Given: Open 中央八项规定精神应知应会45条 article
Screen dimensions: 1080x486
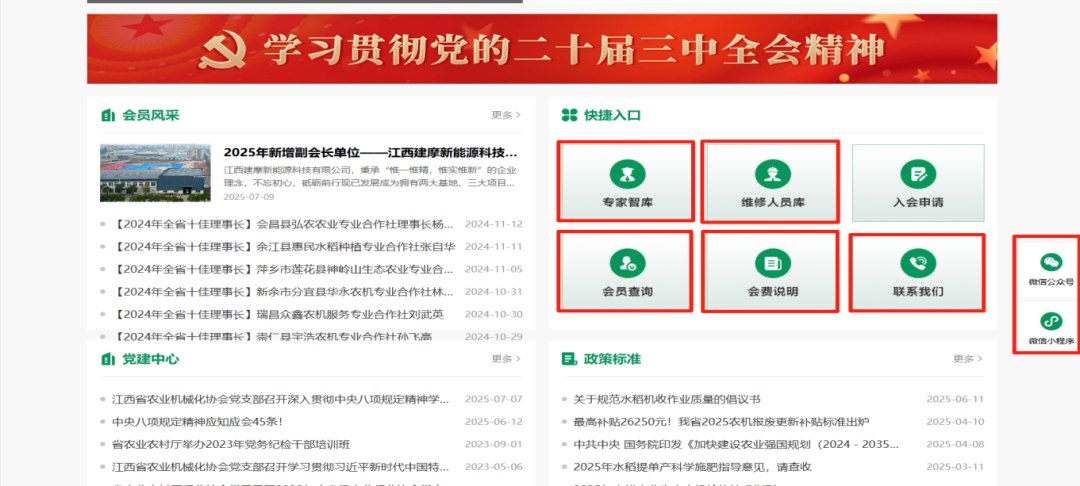Looking at the screenshot, I should tap(197, 422).
